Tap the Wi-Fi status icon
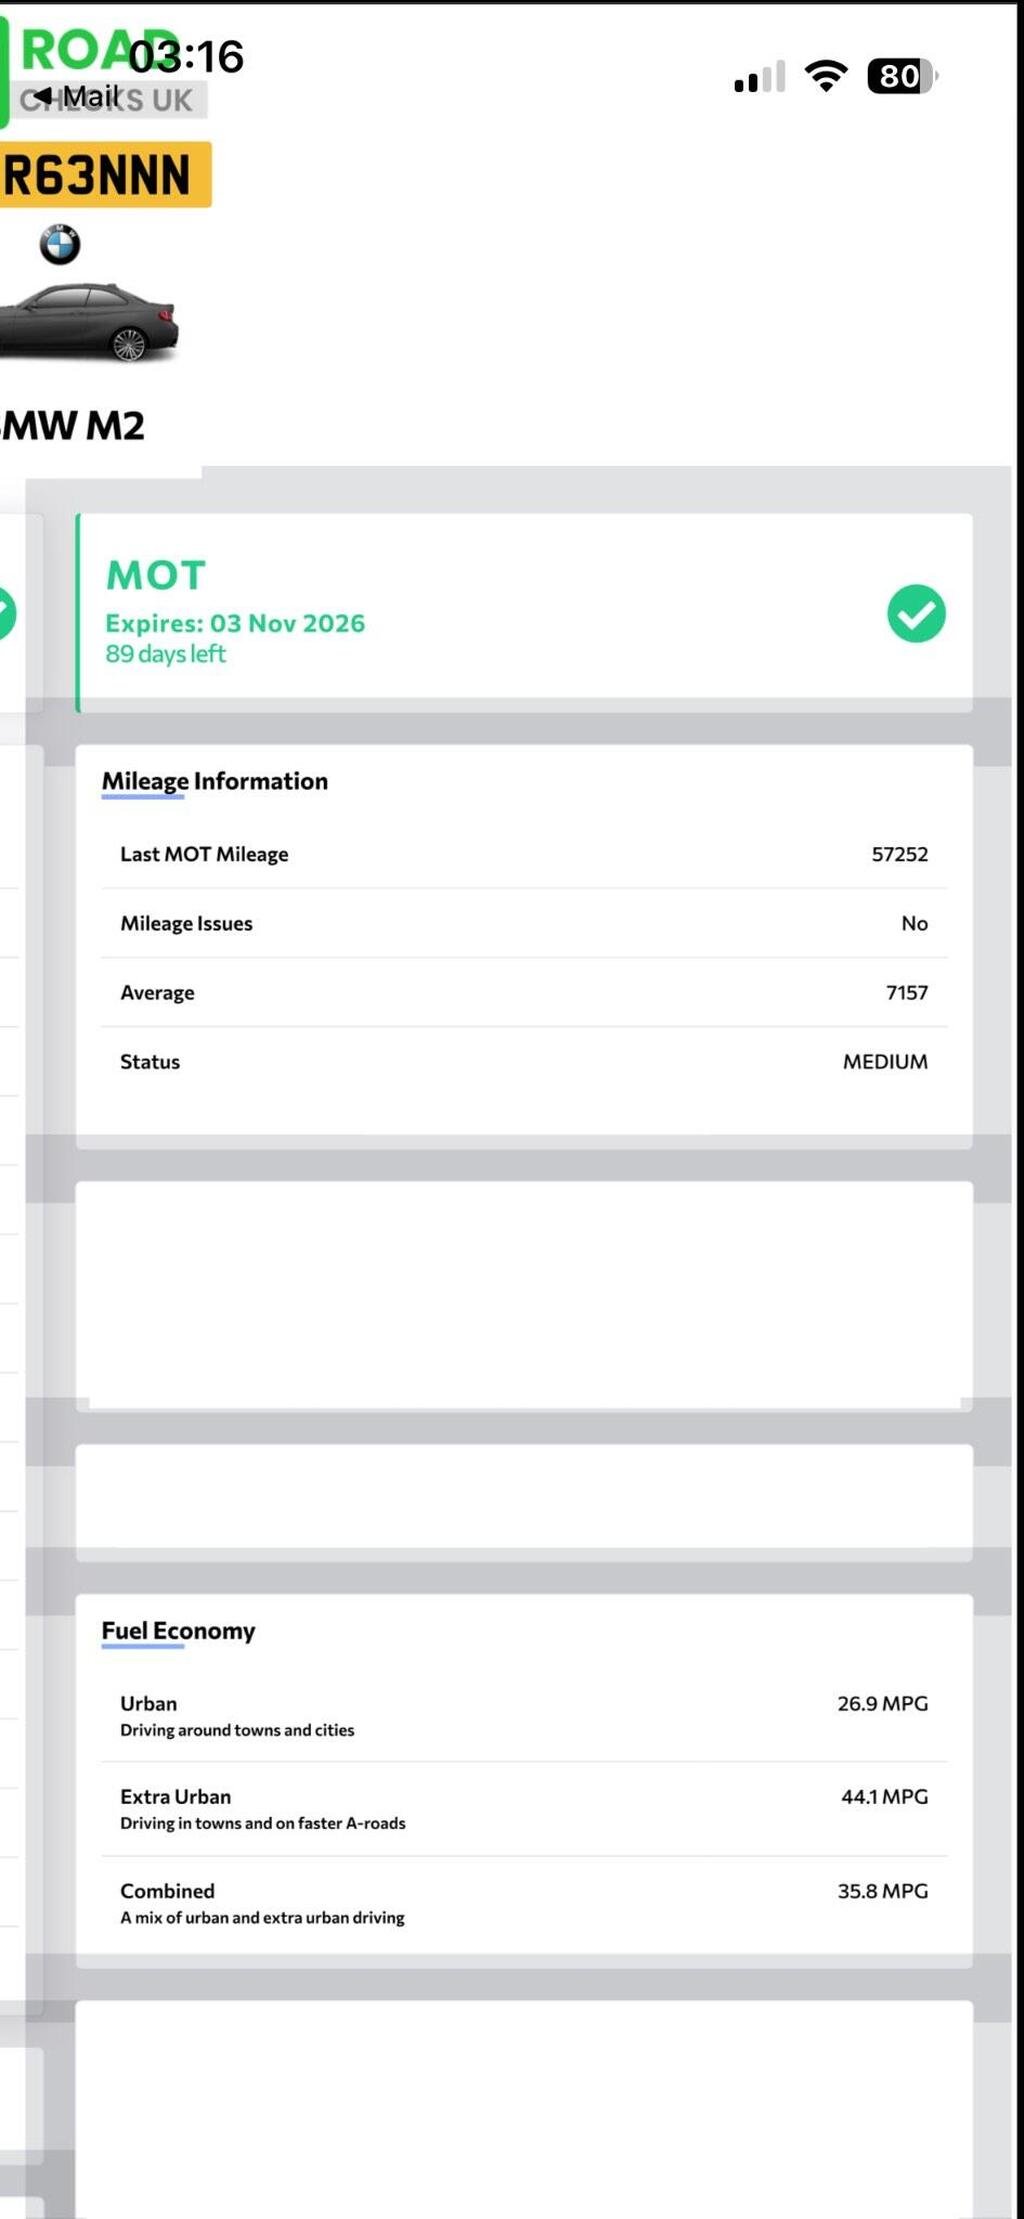Screen dimensions: 1024x2219 tap(826, 76)
